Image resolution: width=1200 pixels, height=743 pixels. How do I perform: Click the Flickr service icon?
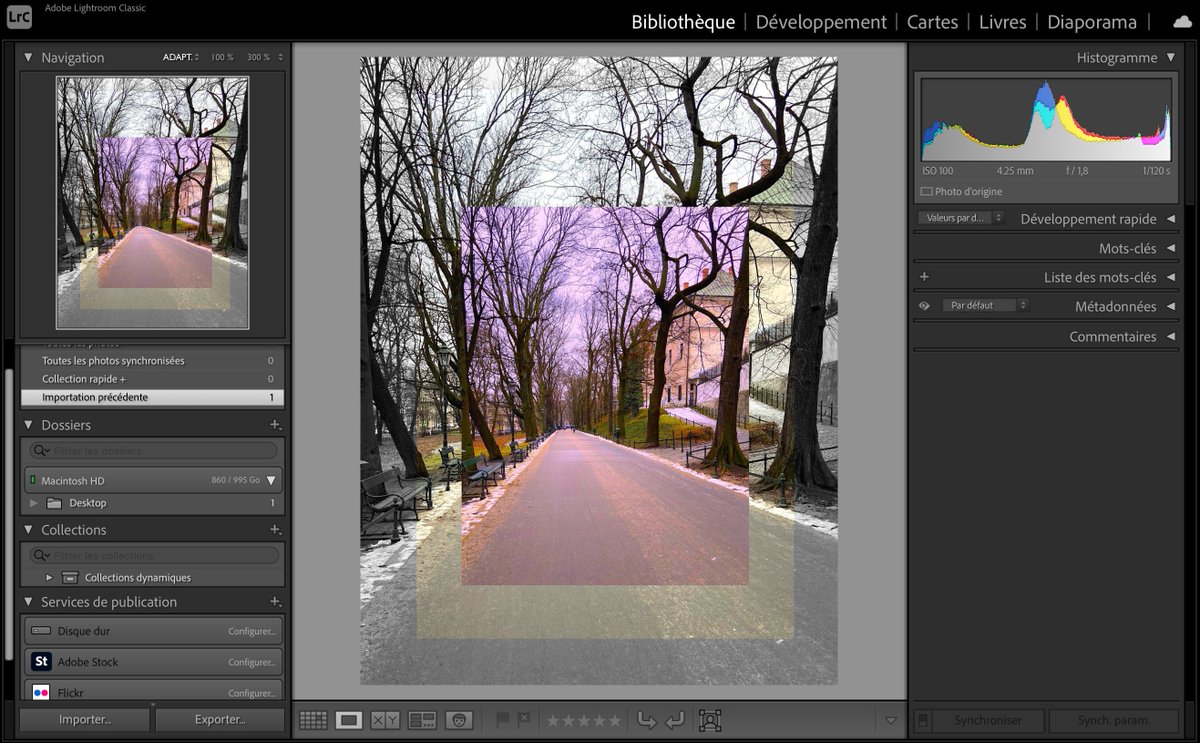pos(41,692)
